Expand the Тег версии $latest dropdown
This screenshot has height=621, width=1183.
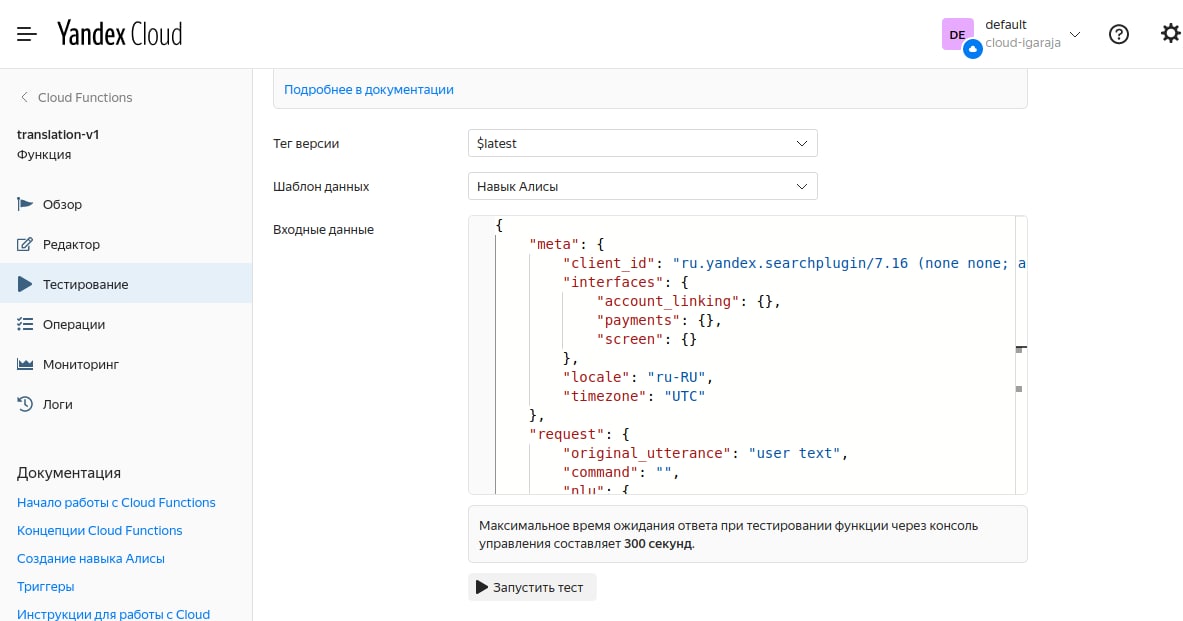click(642, 143)
